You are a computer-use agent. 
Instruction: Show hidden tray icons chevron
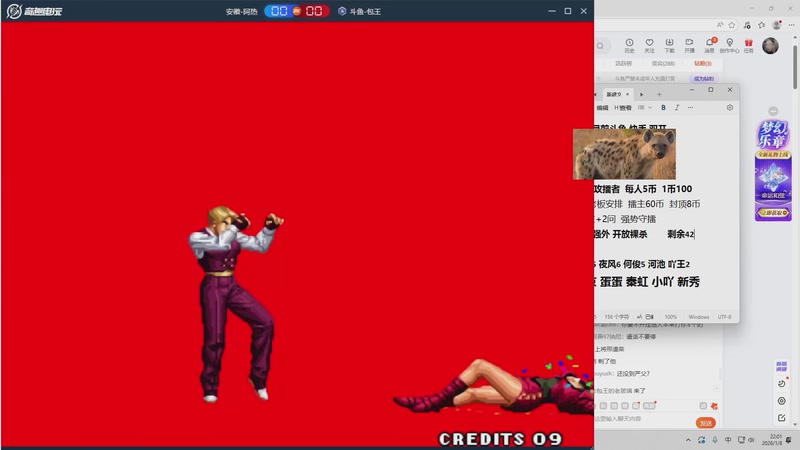click(688, 440)
